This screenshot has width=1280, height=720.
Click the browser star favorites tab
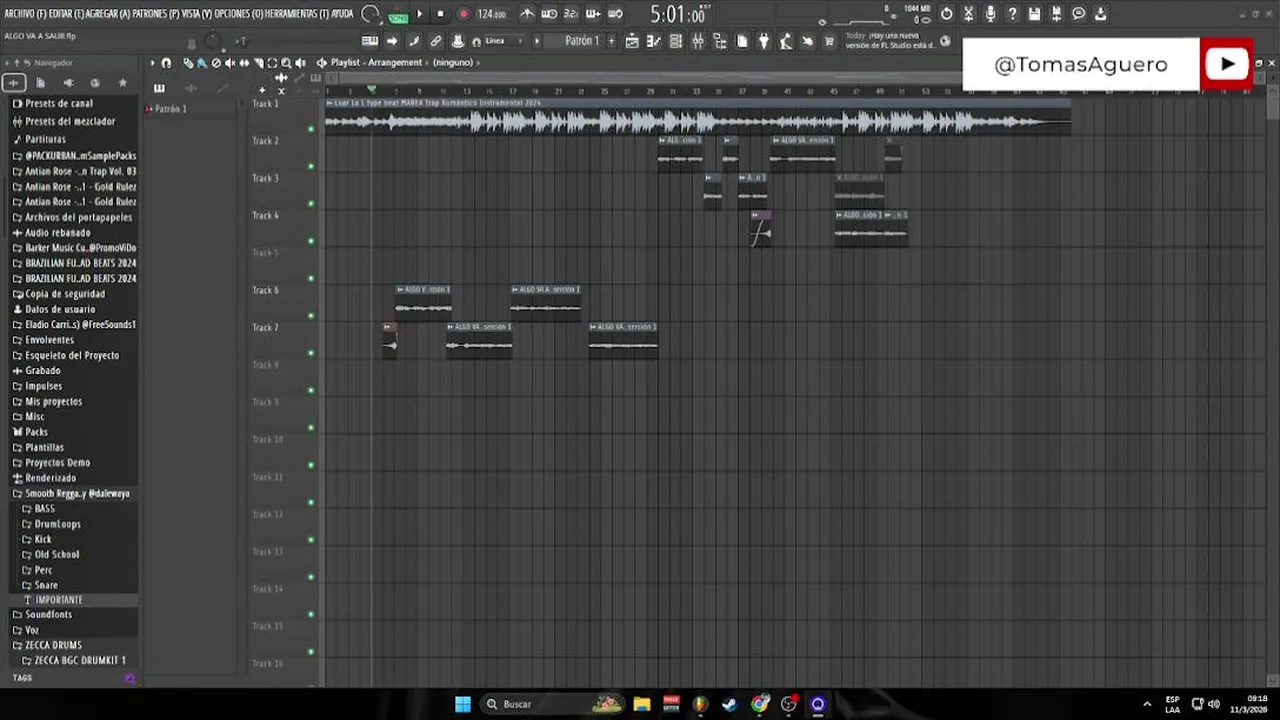coord(122,83)
